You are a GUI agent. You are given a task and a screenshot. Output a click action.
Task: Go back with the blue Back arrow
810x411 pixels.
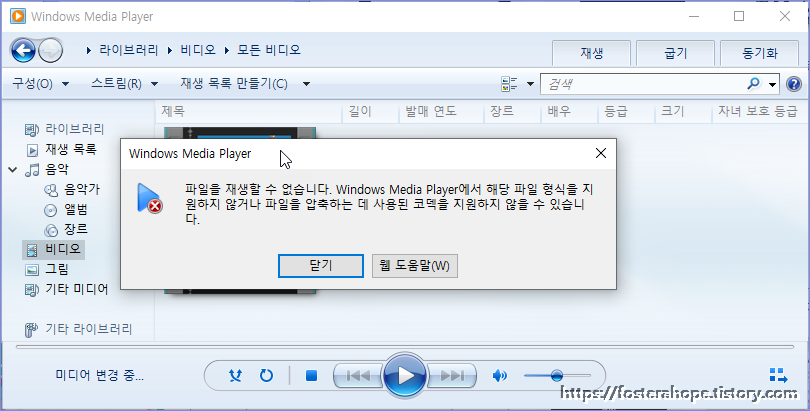coord(23,51)
